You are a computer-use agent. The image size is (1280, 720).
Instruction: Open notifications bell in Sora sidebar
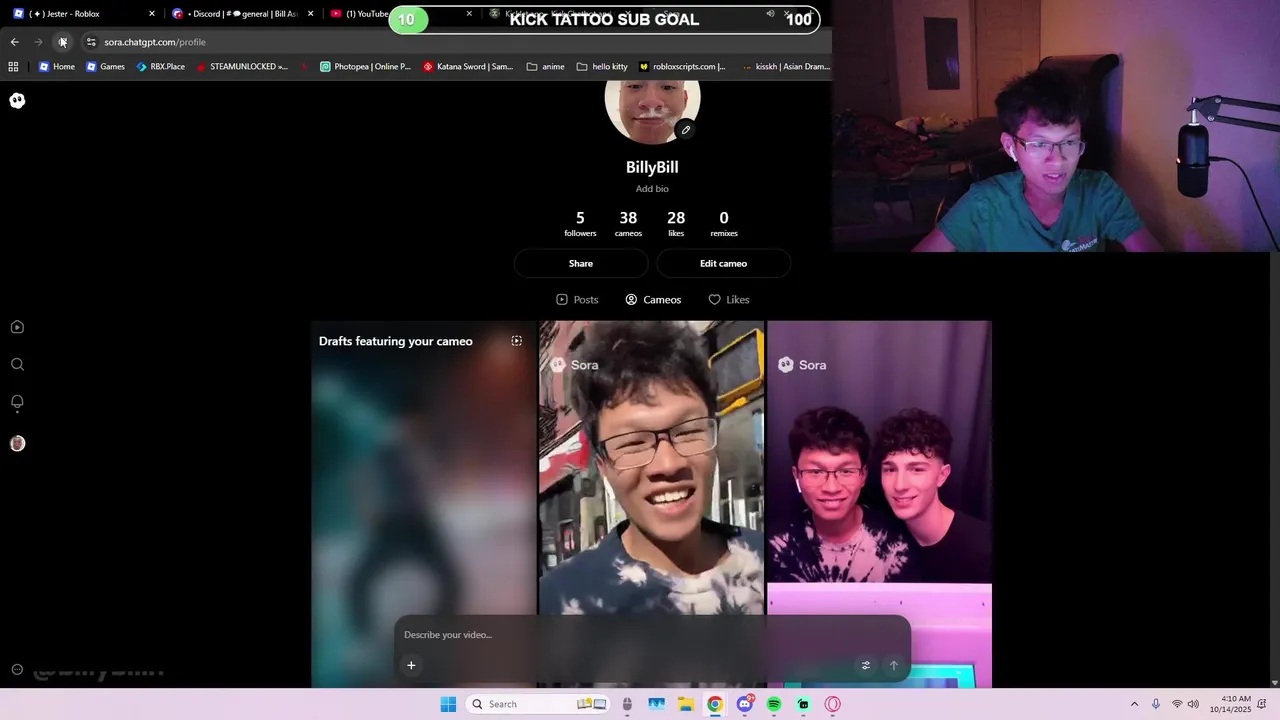click(17, 402)
